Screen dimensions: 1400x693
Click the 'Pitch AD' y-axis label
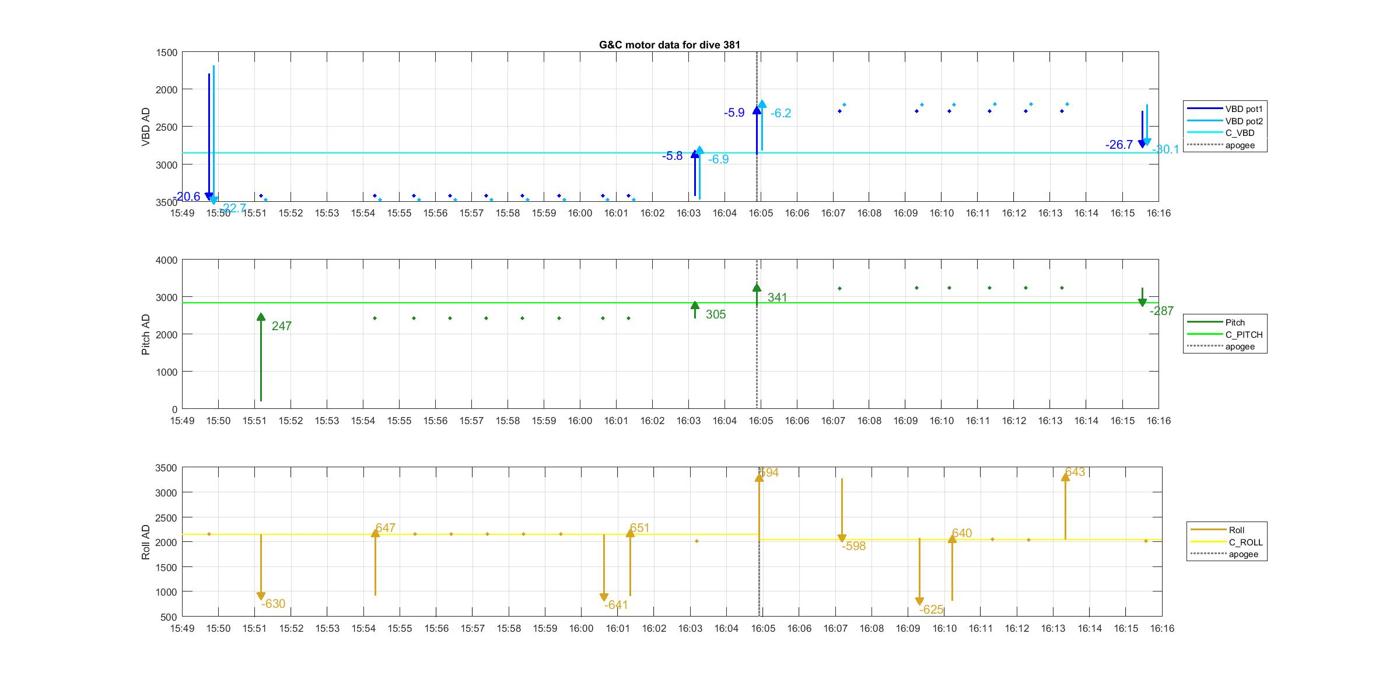[146, 335]
